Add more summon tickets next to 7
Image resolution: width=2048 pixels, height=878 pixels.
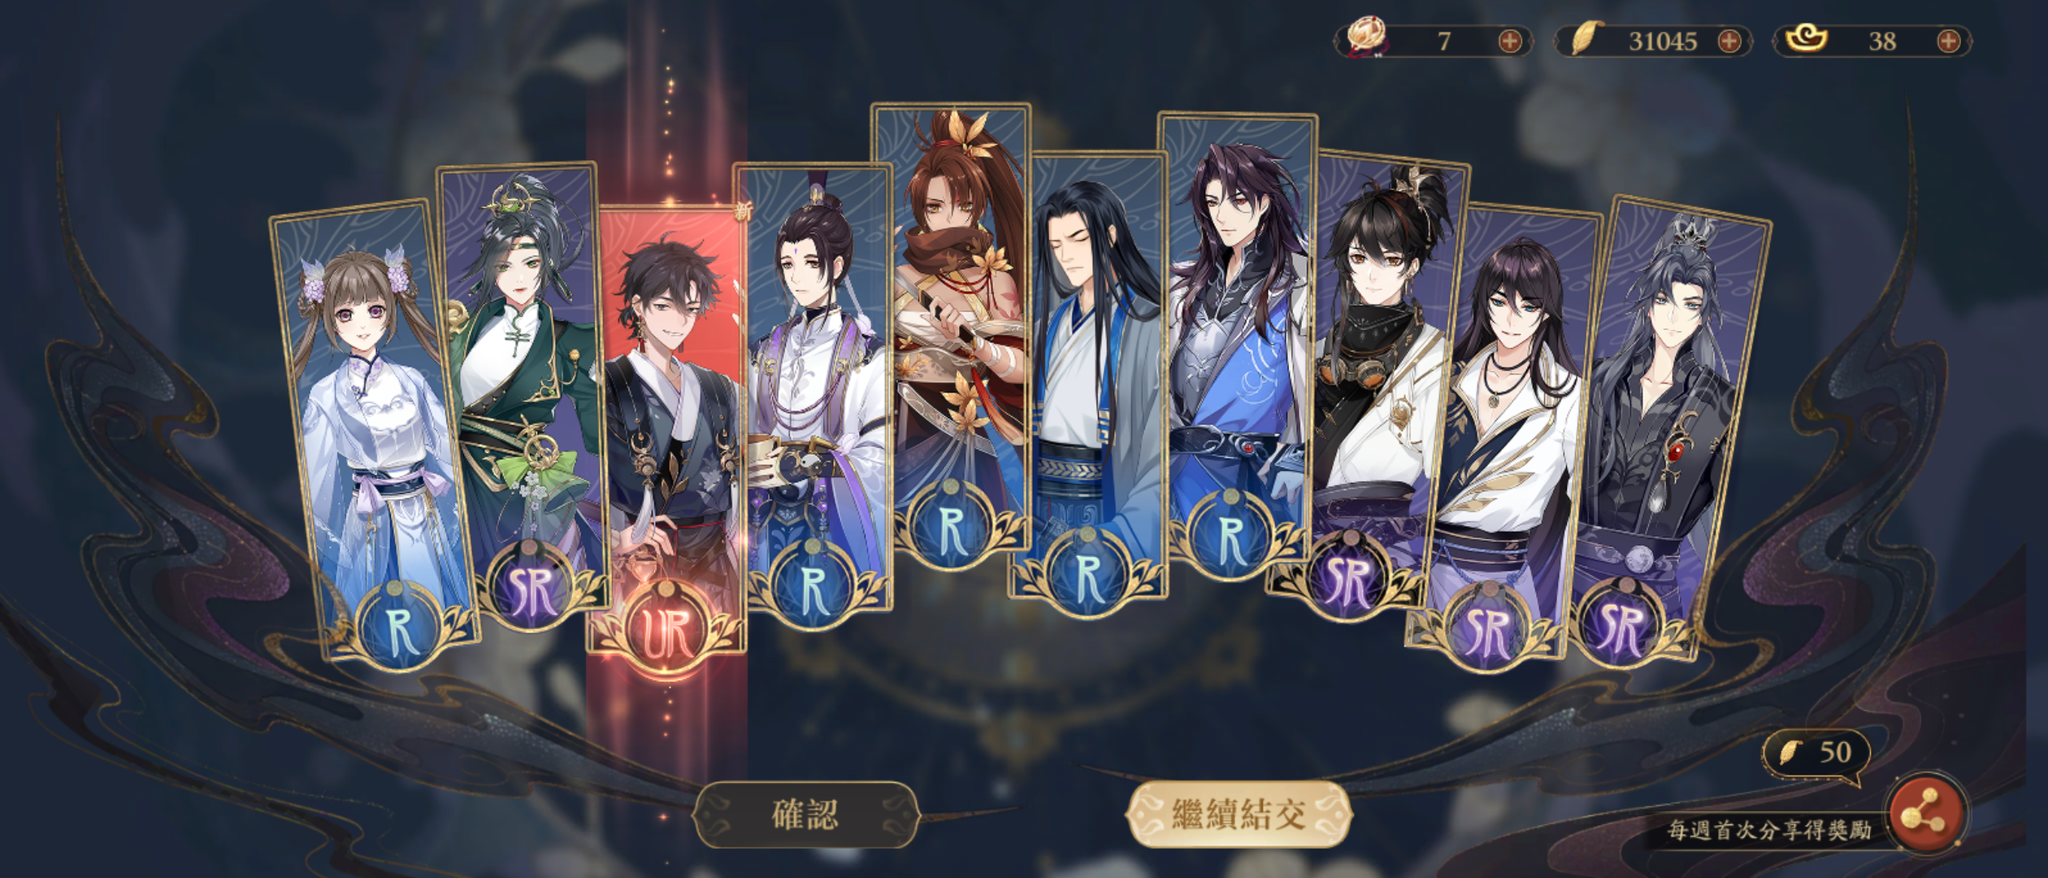point(1509,41)
